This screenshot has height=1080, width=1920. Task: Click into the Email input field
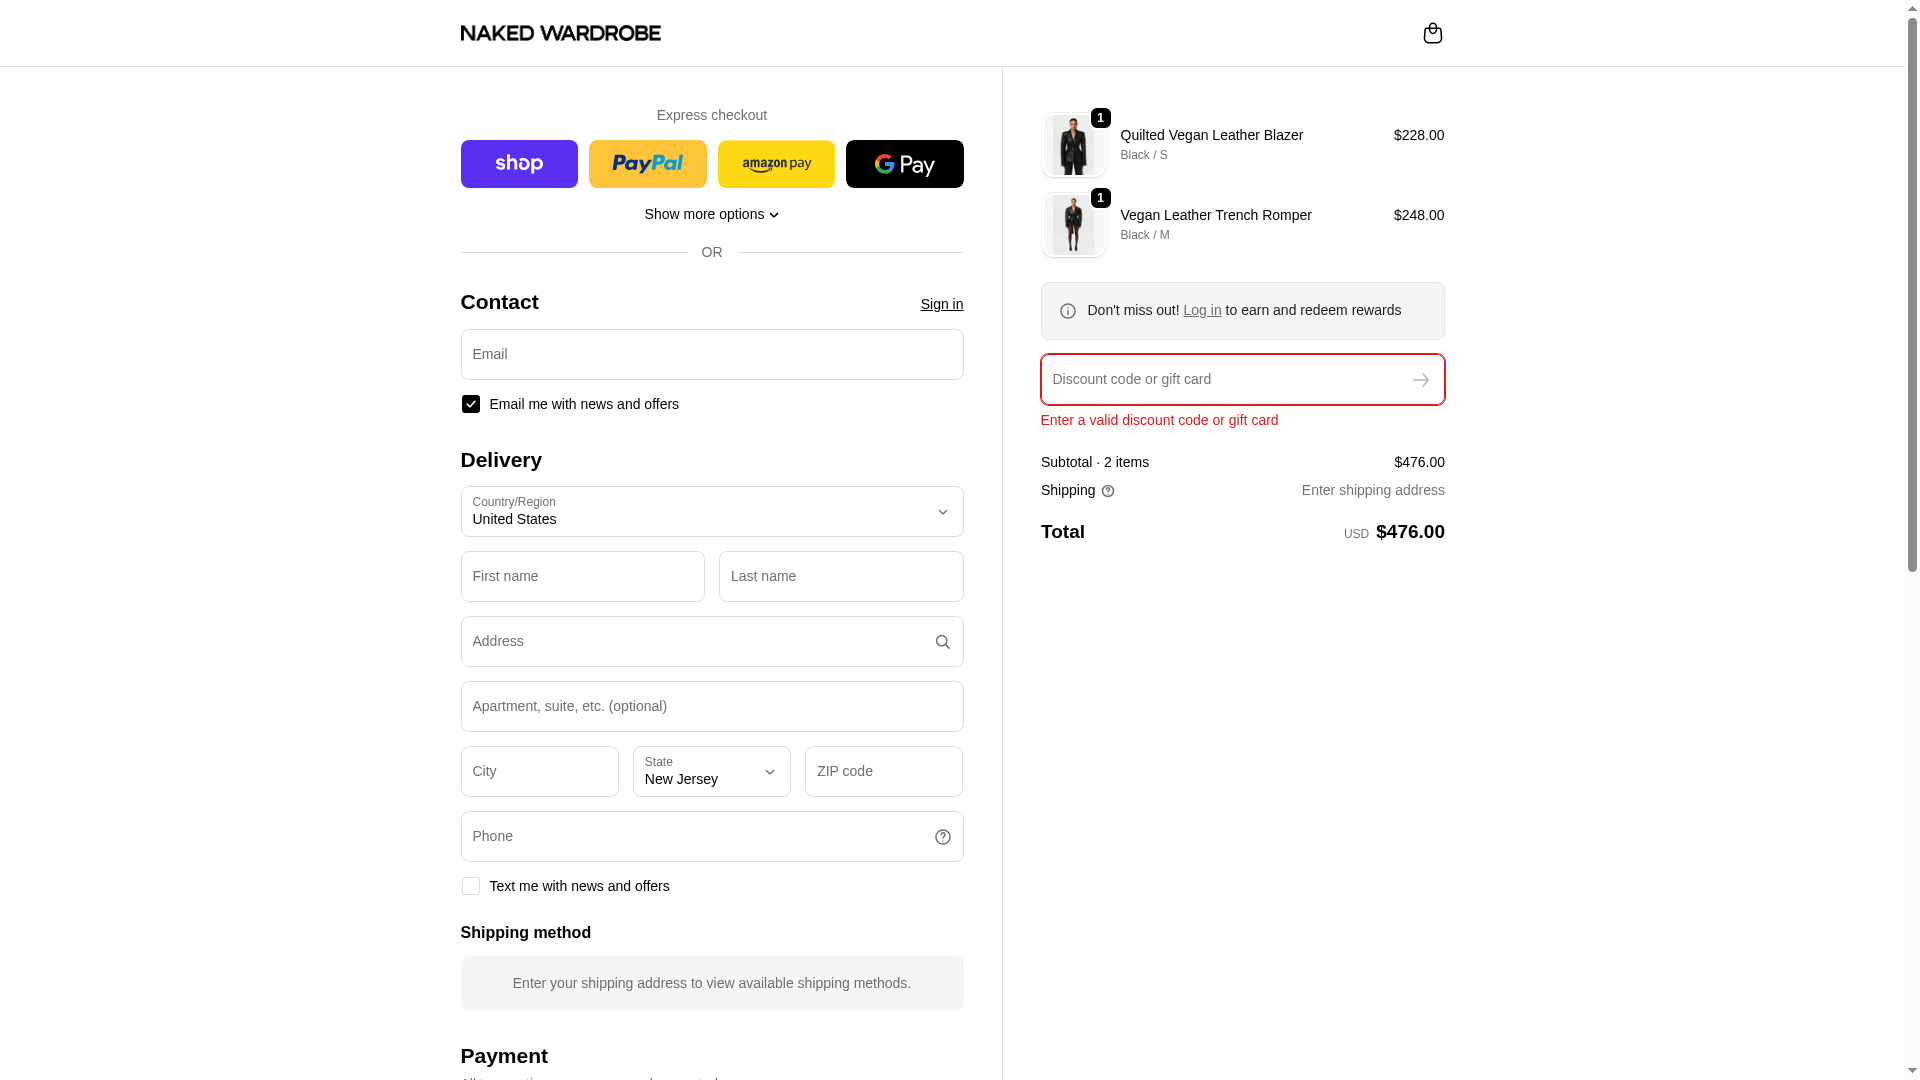coord(711,355)
